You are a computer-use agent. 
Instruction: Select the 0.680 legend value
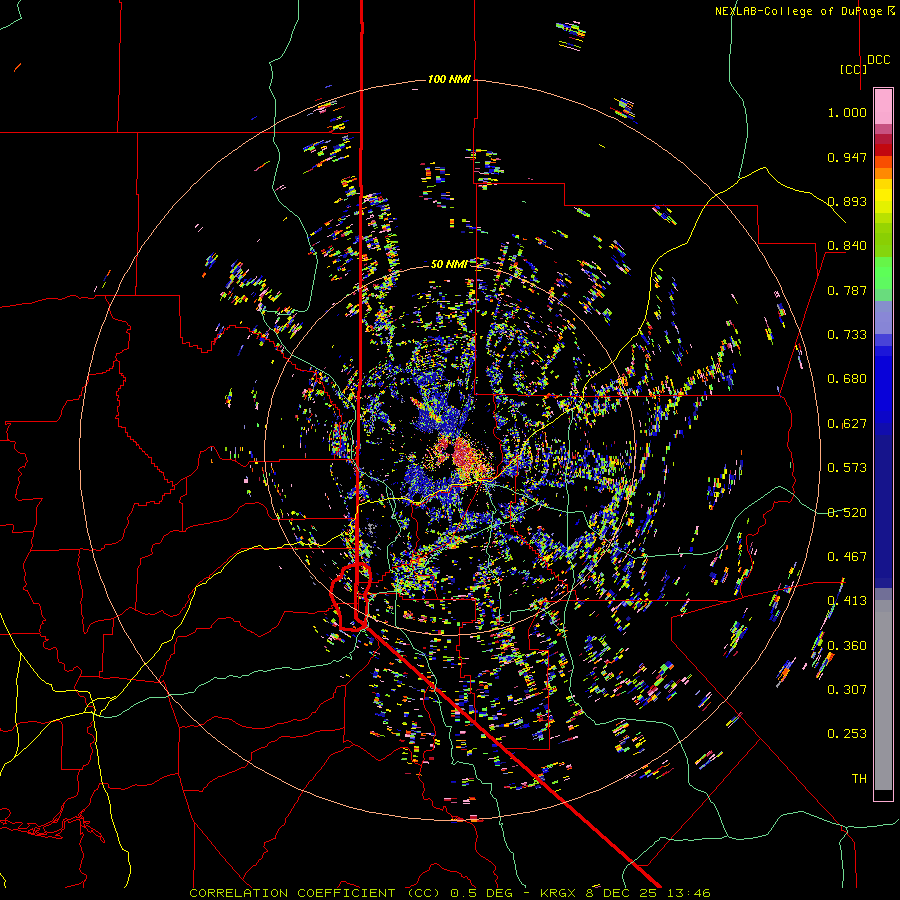tap(847, 379)
